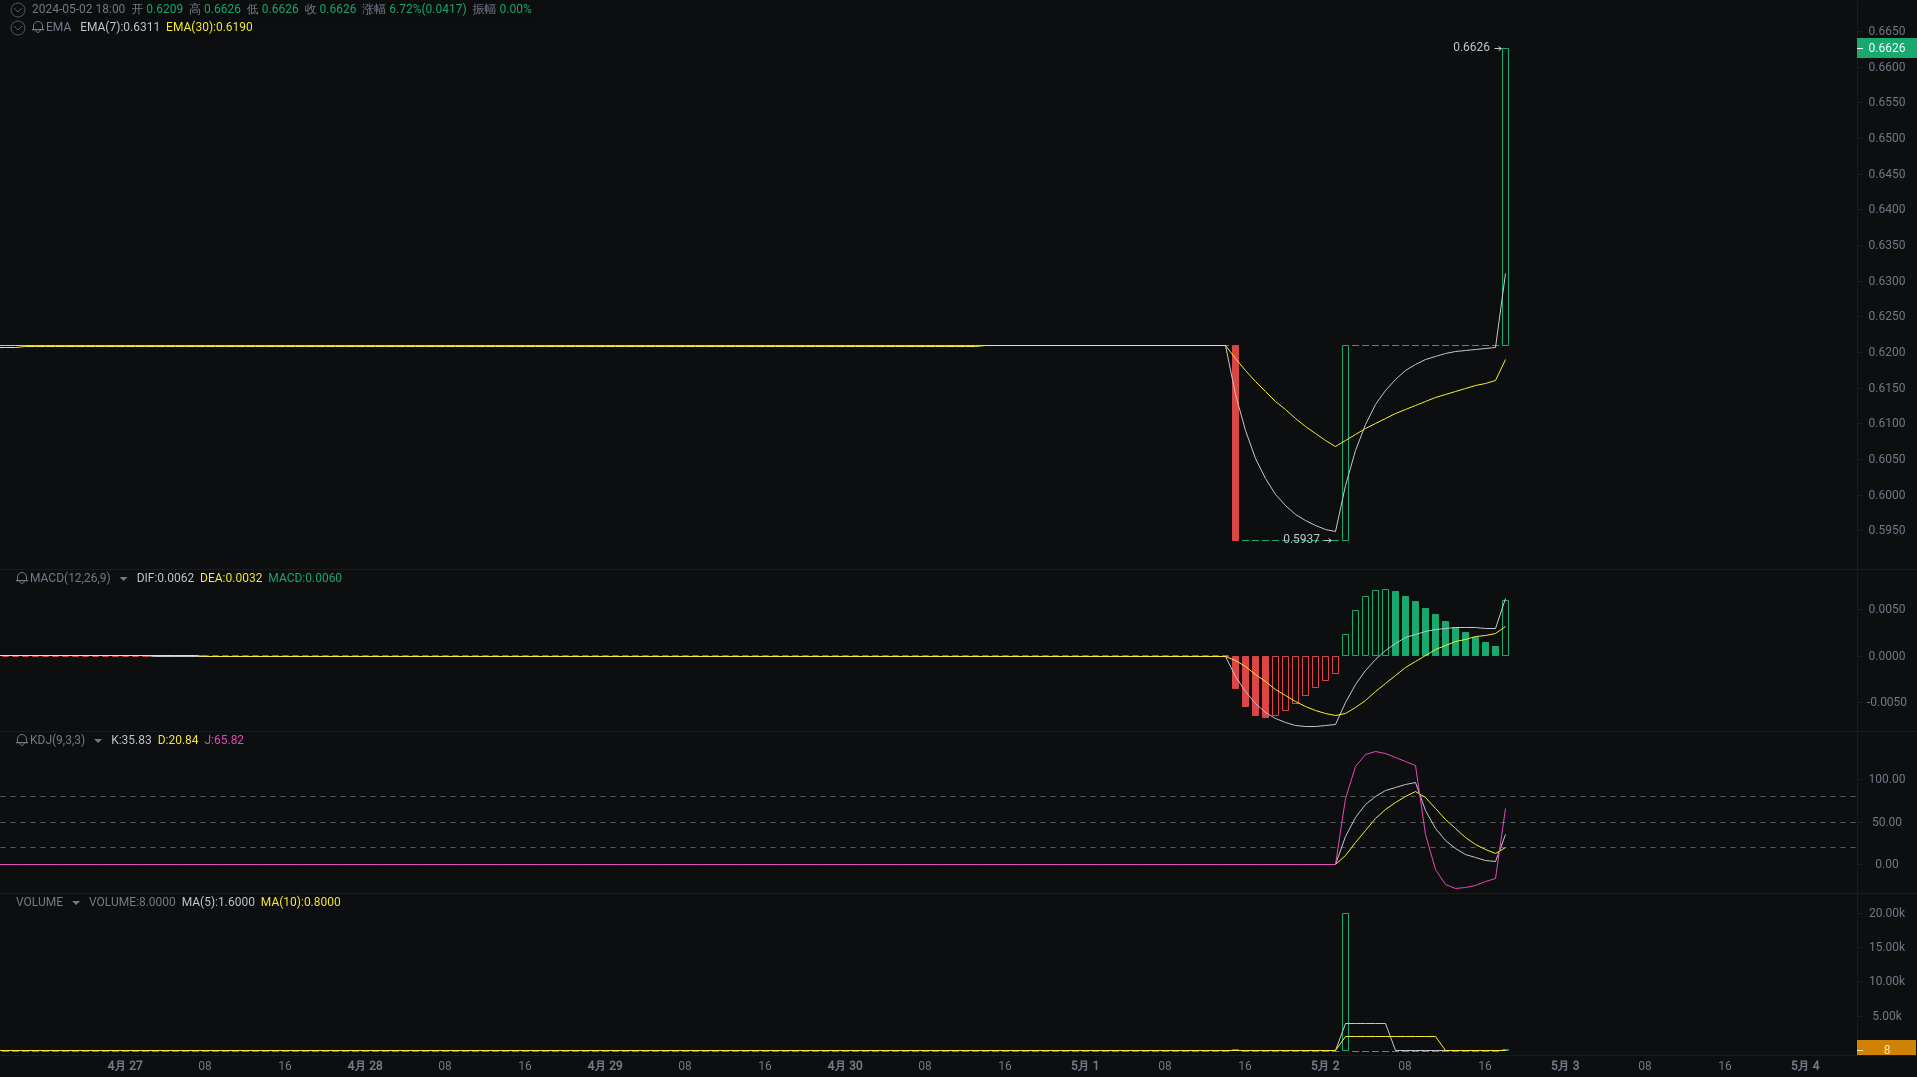Click the 0.6626 high price marker

1471,47
